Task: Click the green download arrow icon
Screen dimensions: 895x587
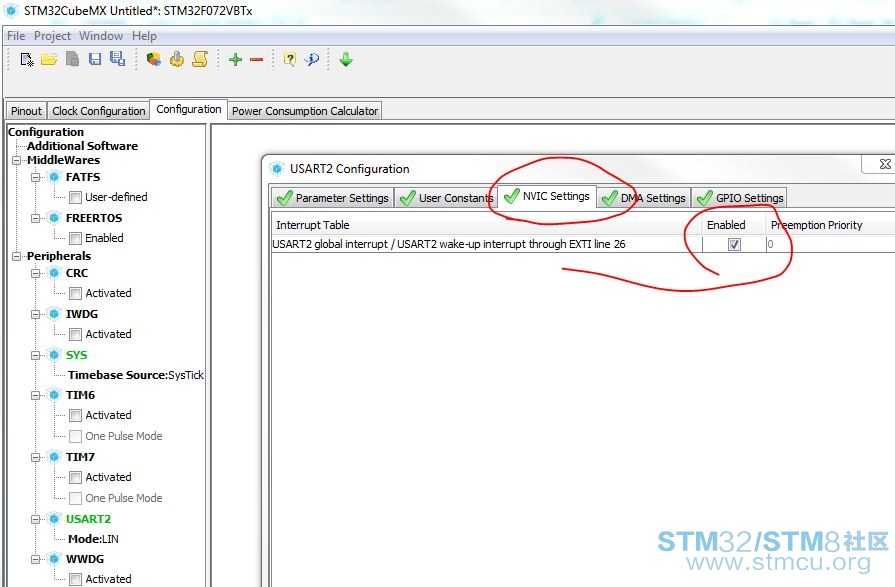Action: click(346, 59)
